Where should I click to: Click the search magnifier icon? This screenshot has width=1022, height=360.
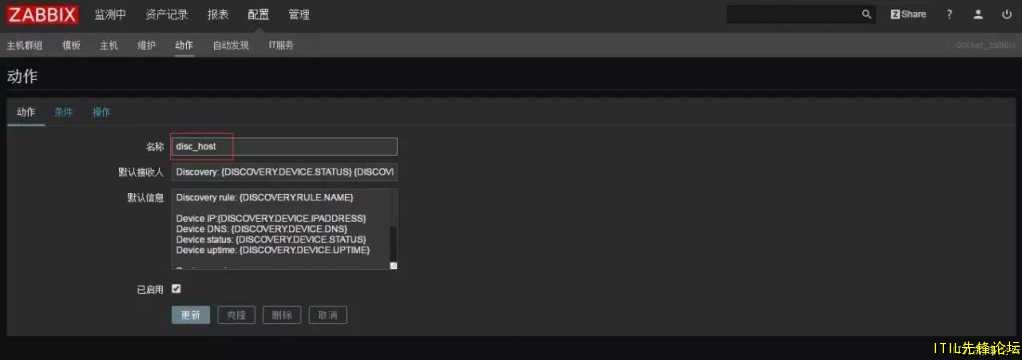pyautogui.click(x=866, y=14)
